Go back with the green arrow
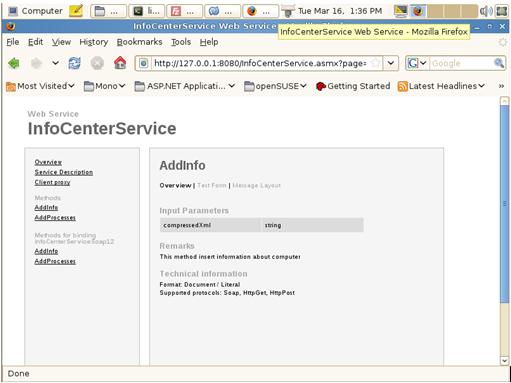This screenshot has width=511, height=383. pos(14,63)
